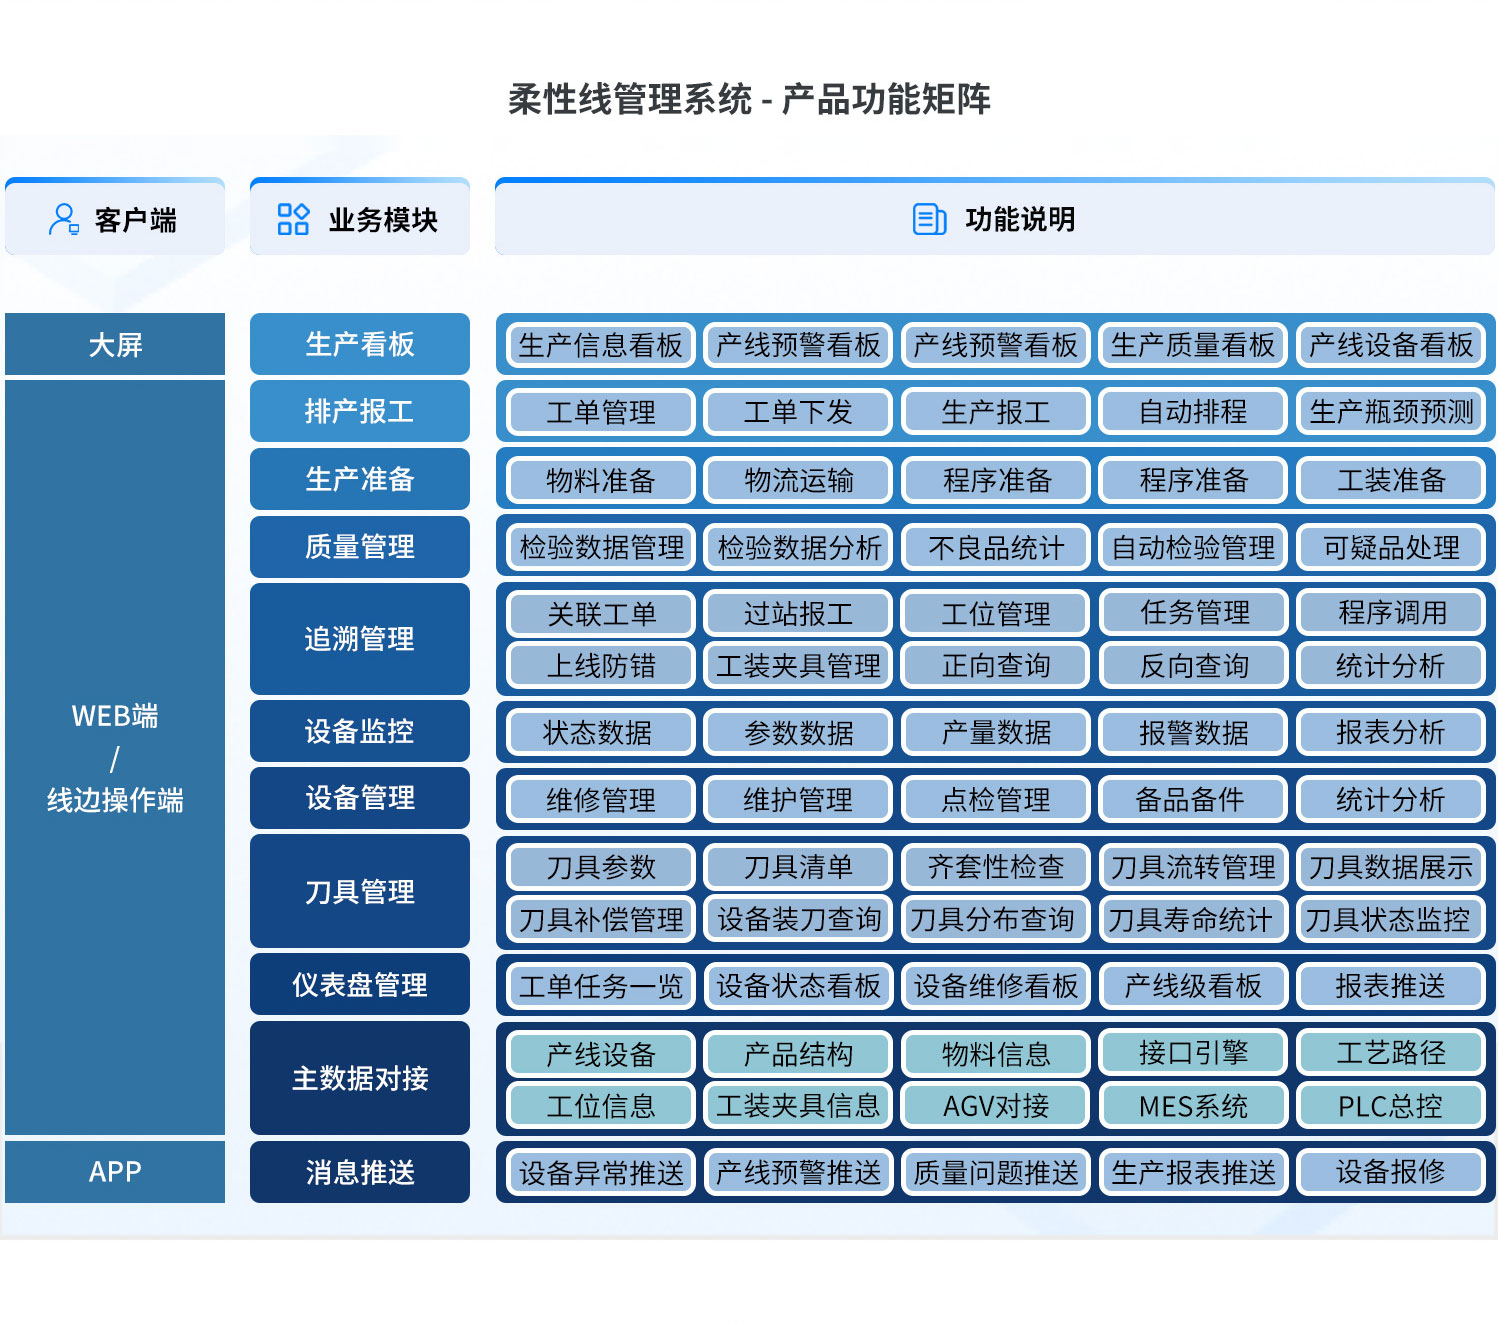Select the 物流运输 function
The width and height of the screenshot is (1500, 1322).
tap(798, 481)
